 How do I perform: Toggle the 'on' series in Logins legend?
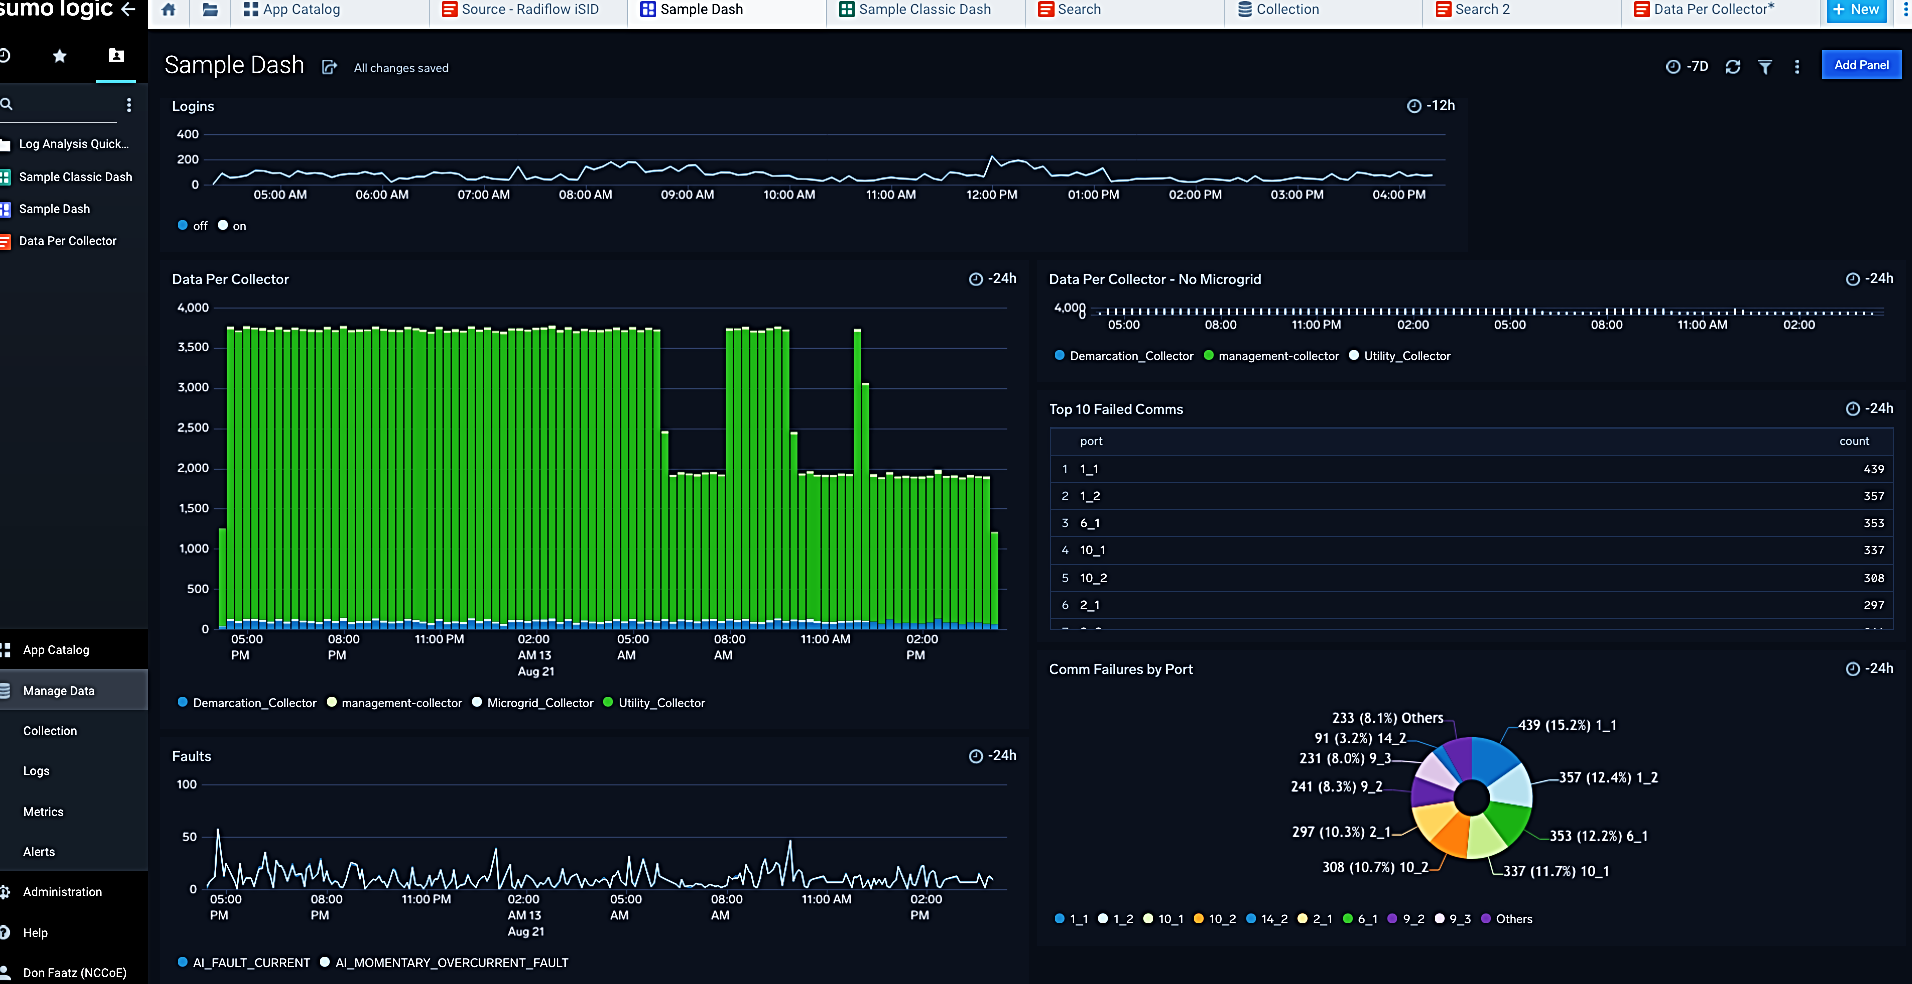click(x=238, y=226)
